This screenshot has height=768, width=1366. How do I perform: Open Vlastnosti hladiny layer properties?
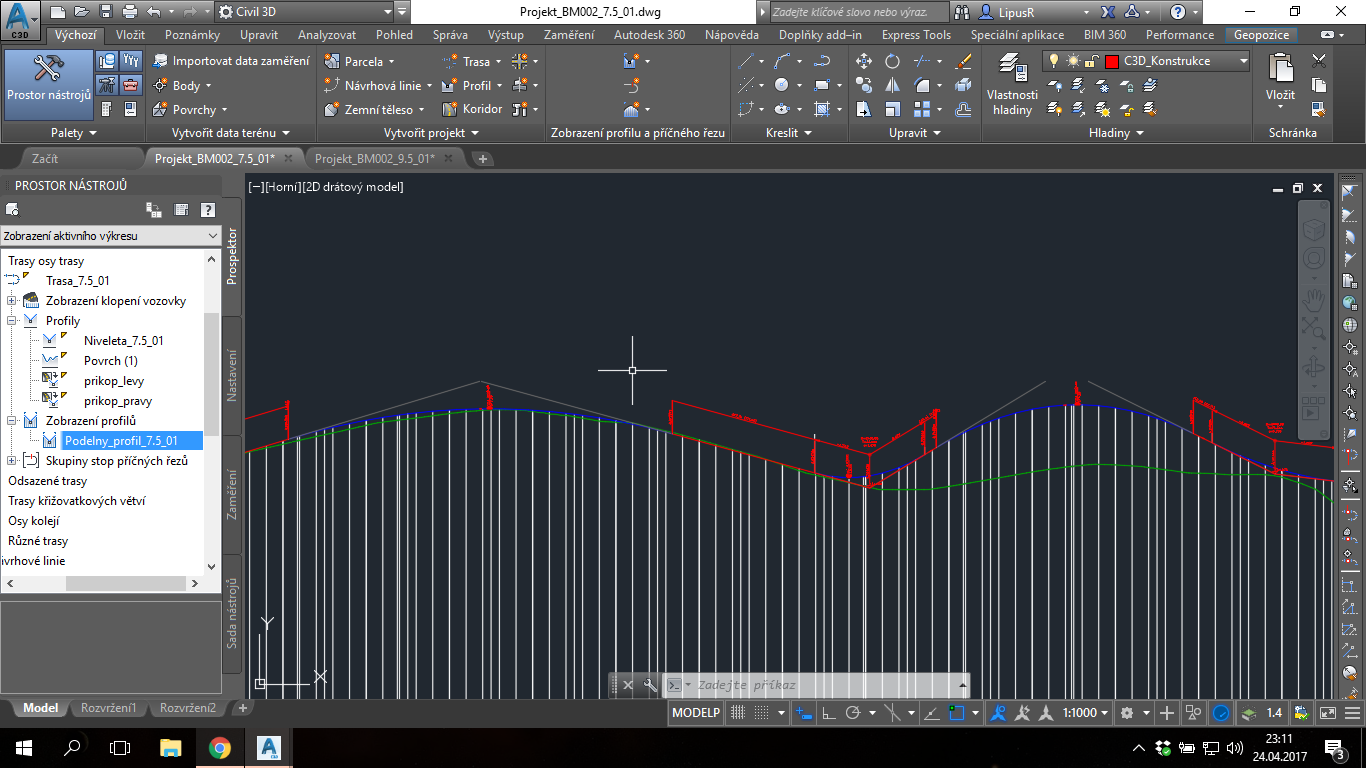pyautogui.click(x=1012, y=84)
